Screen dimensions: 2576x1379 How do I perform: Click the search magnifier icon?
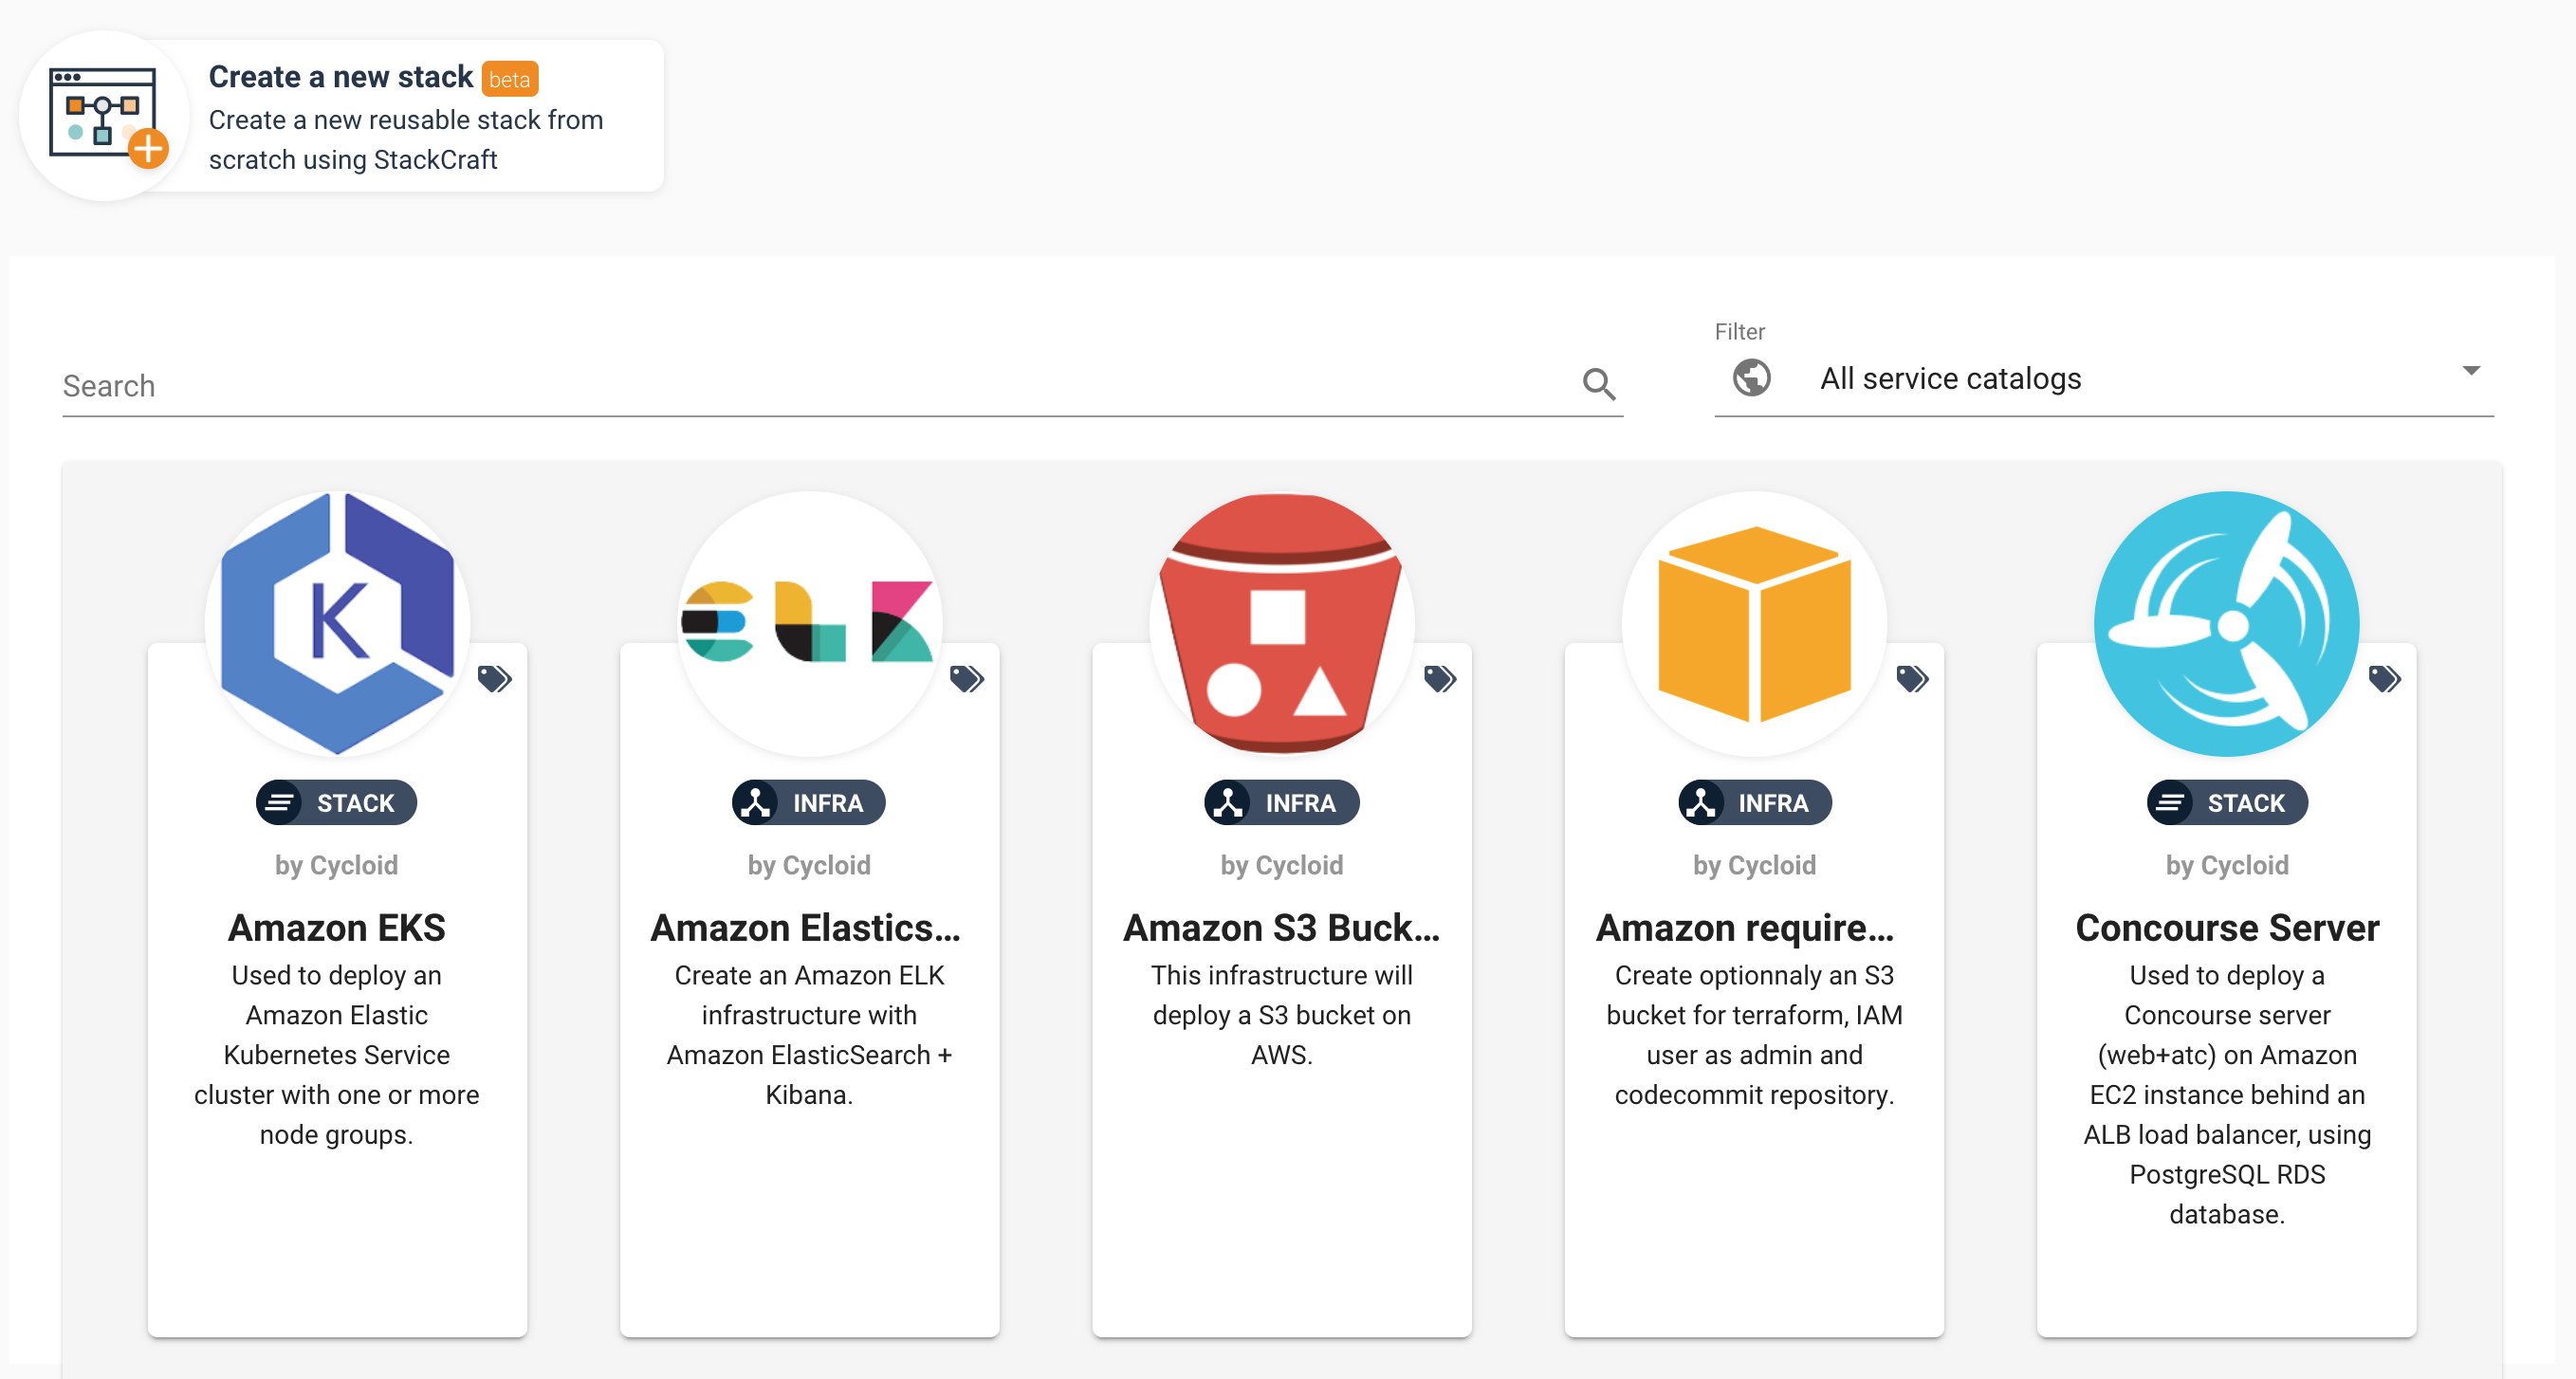click(1598, 384)
